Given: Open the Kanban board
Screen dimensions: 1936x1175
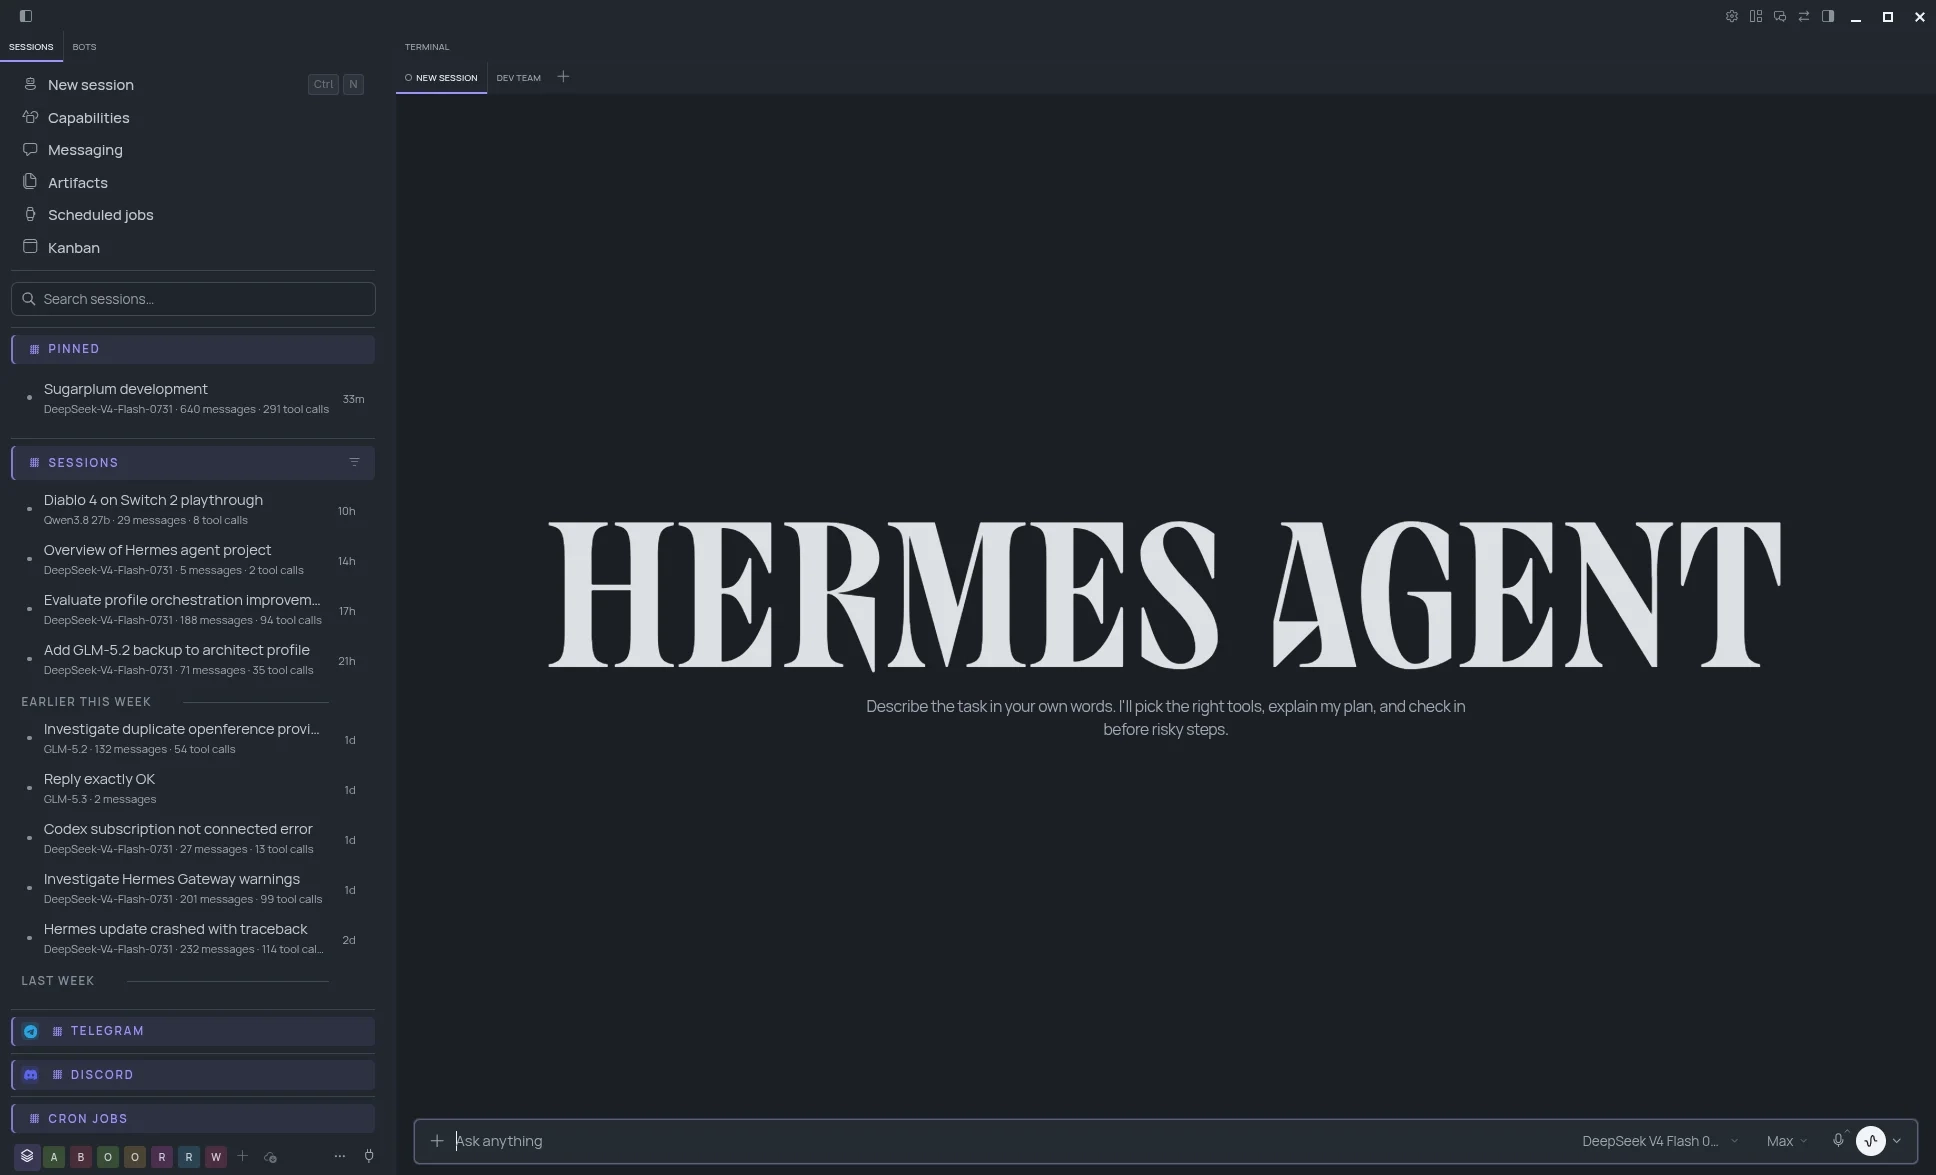Looking at the screenshot, I should click(x=193, y=248).
